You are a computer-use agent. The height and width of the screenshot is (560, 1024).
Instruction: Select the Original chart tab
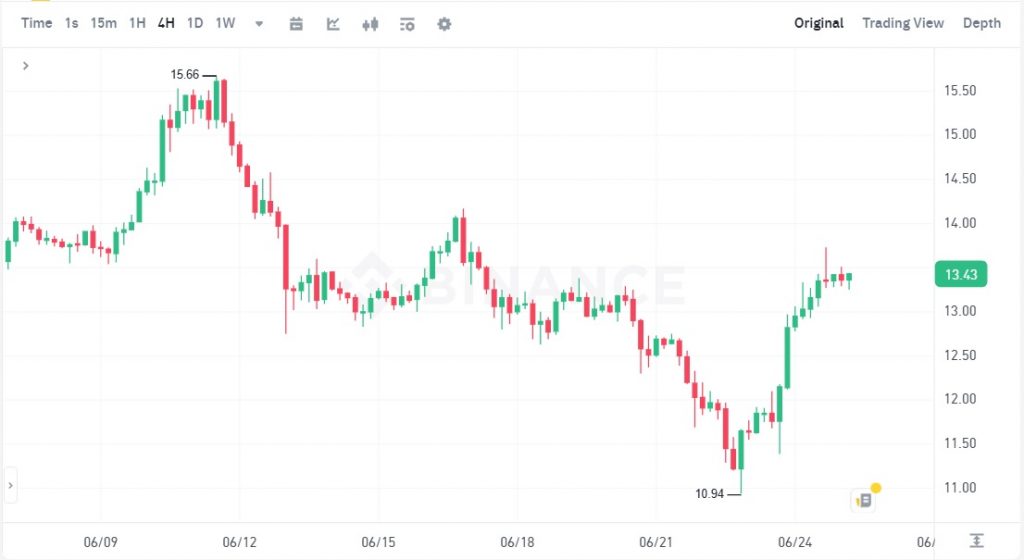819,23
